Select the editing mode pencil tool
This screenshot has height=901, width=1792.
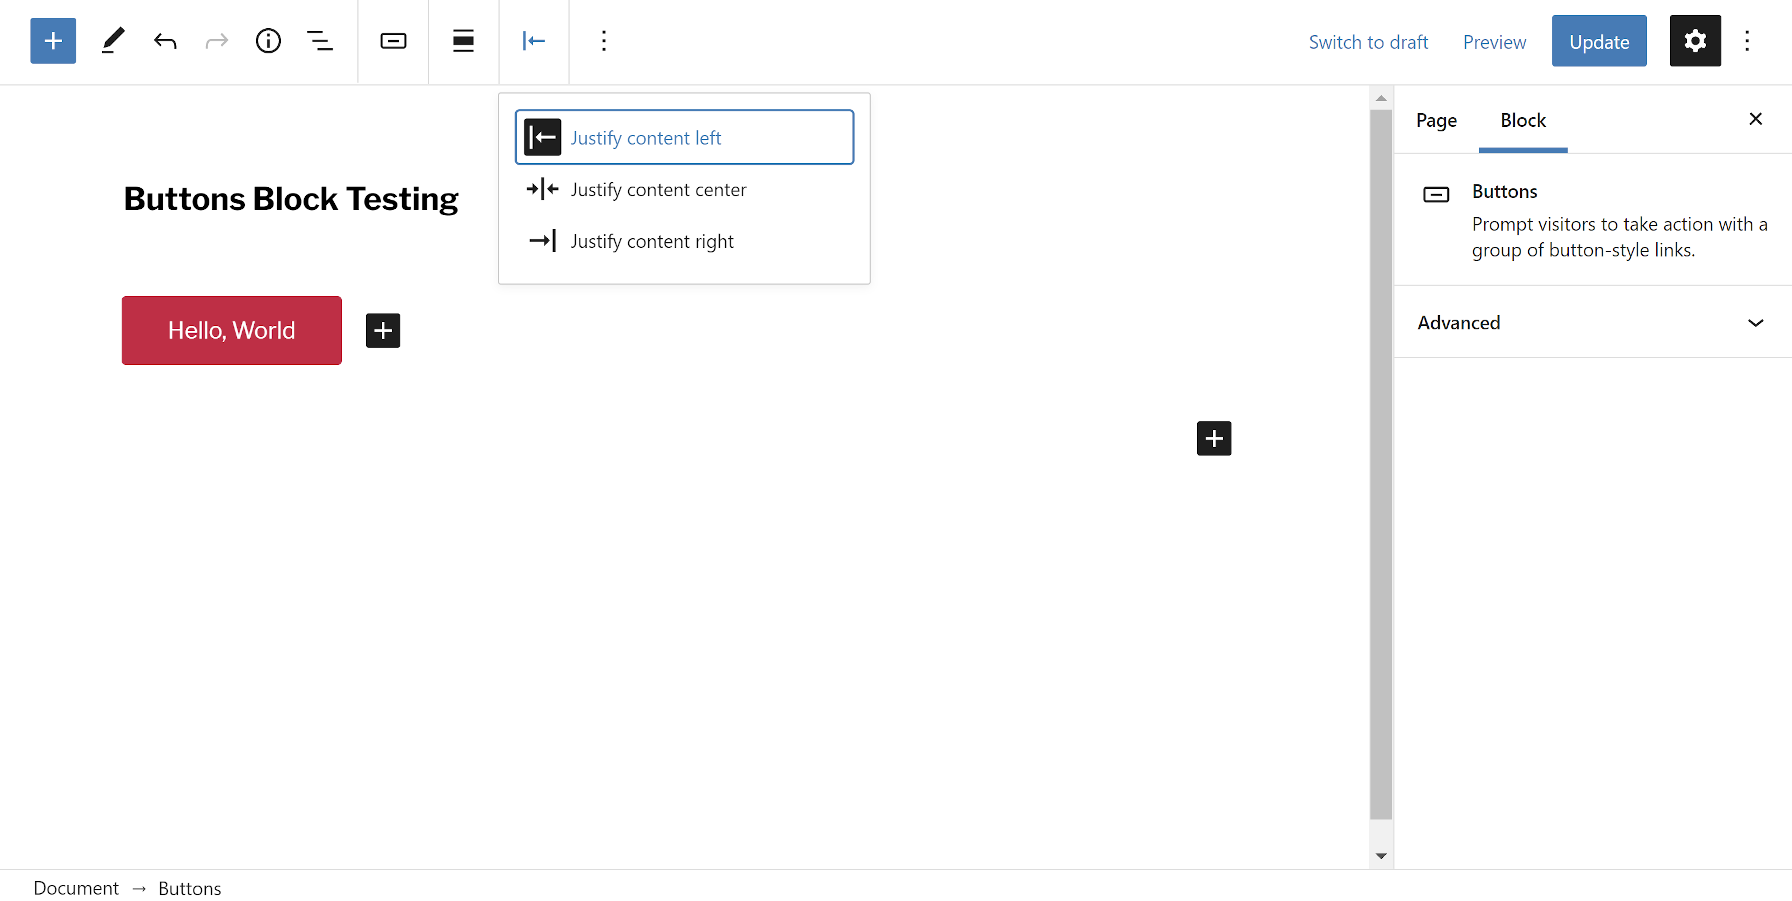click(112, 41)
